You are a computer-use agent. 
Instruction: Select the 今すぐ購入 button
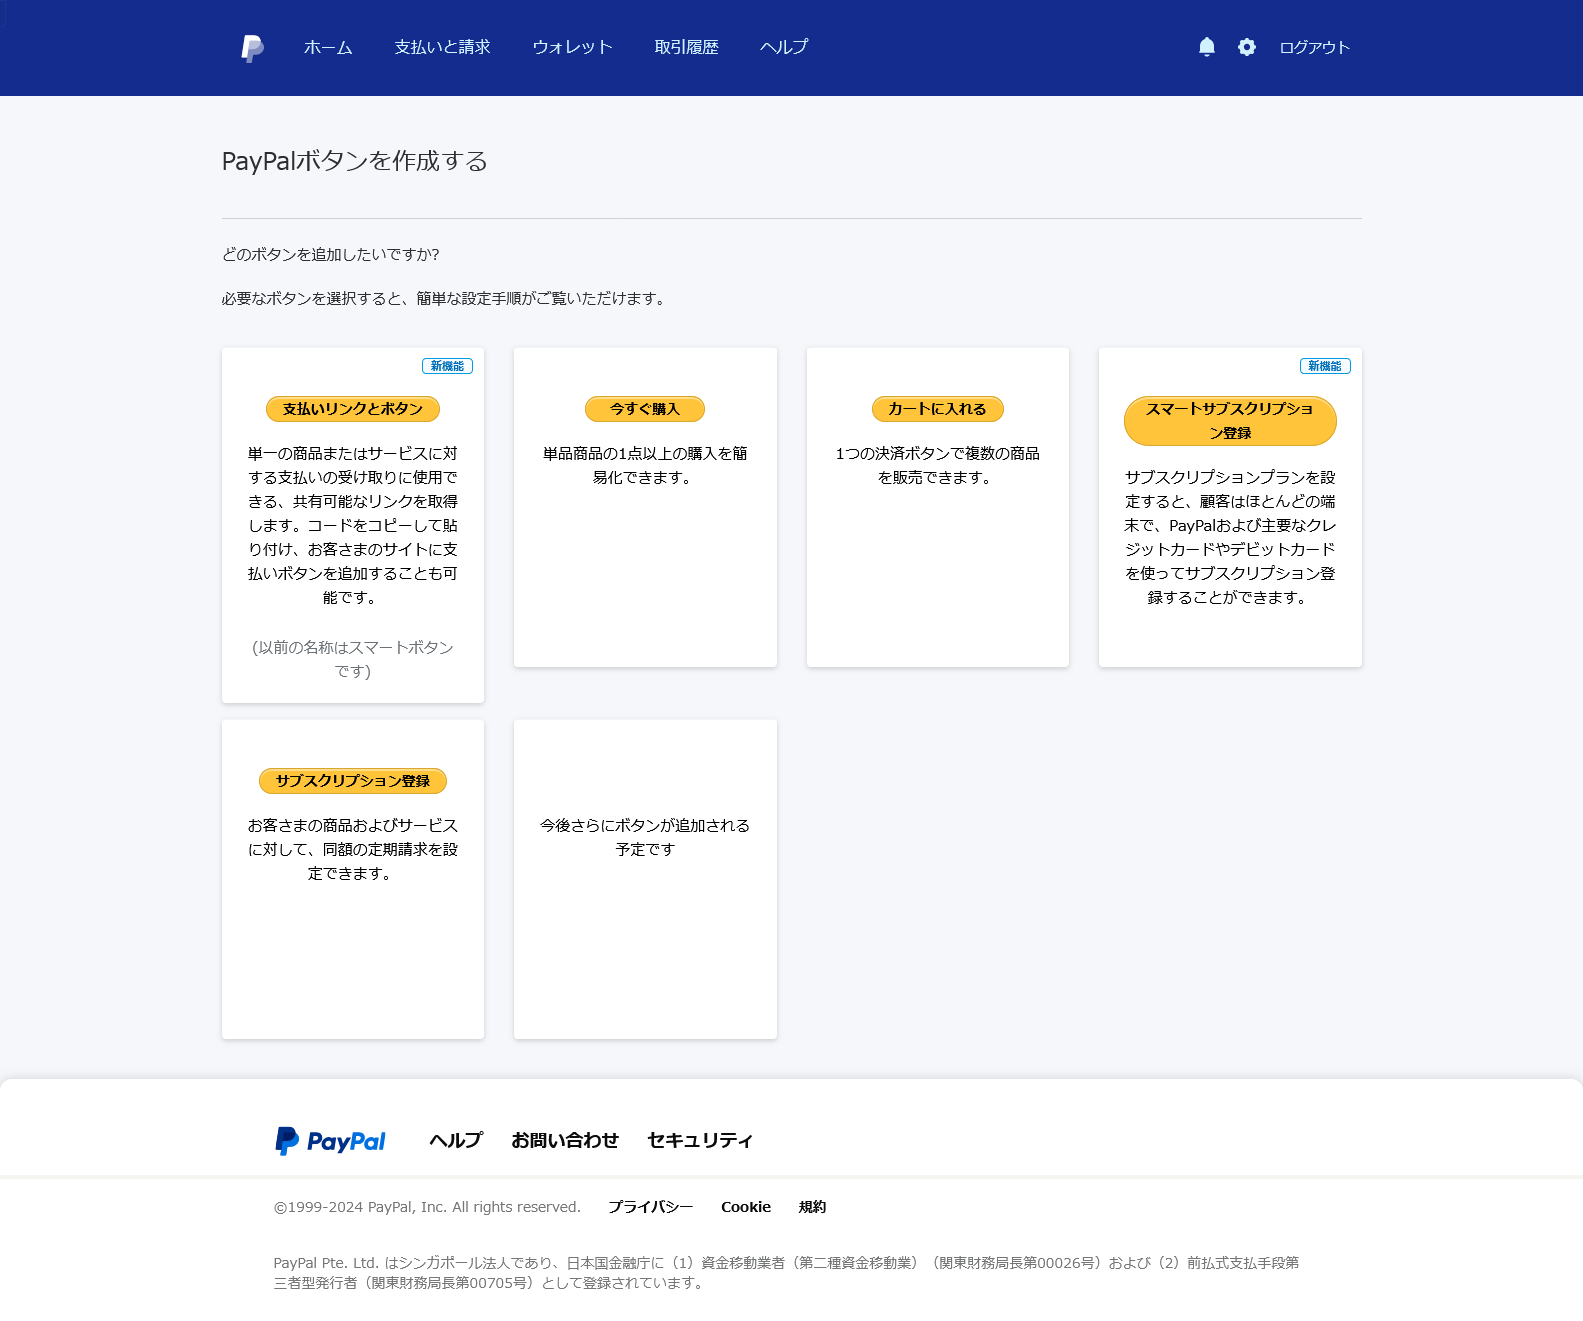645,409
